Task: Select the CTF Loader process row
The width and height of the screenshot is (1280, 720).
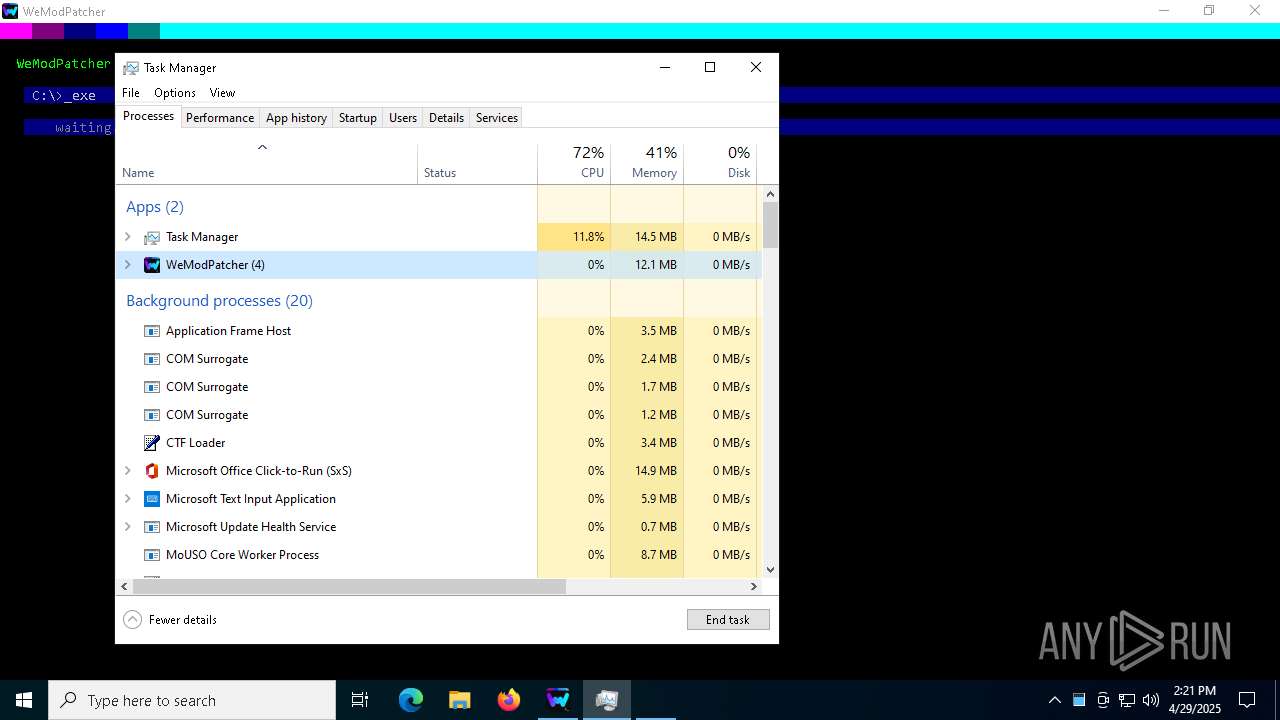Action: pyautogui.click(x=439, y=443)
